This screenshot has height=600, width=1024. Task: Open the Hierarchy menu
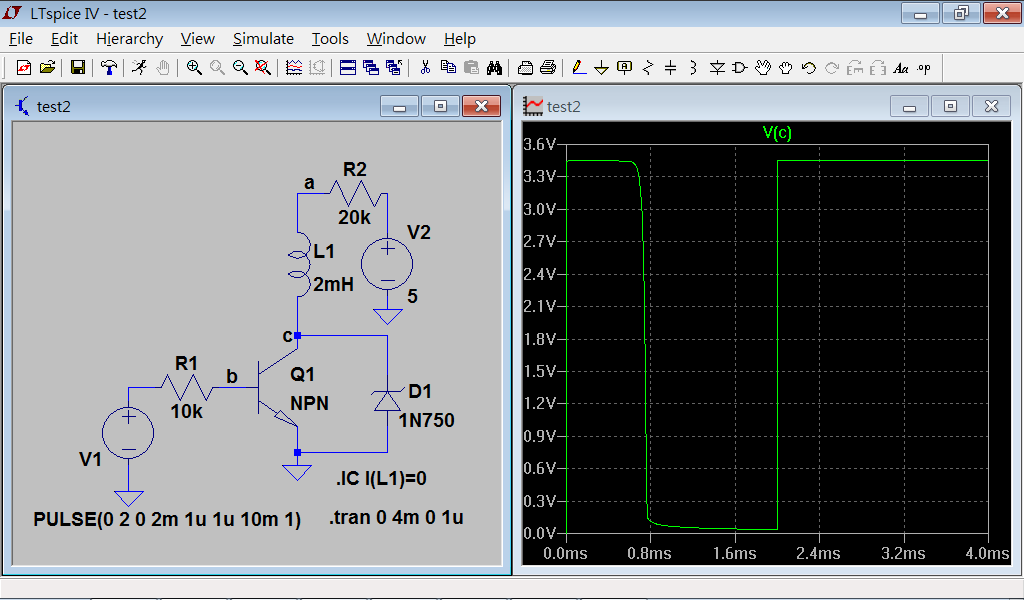click(x=129, y=39)
